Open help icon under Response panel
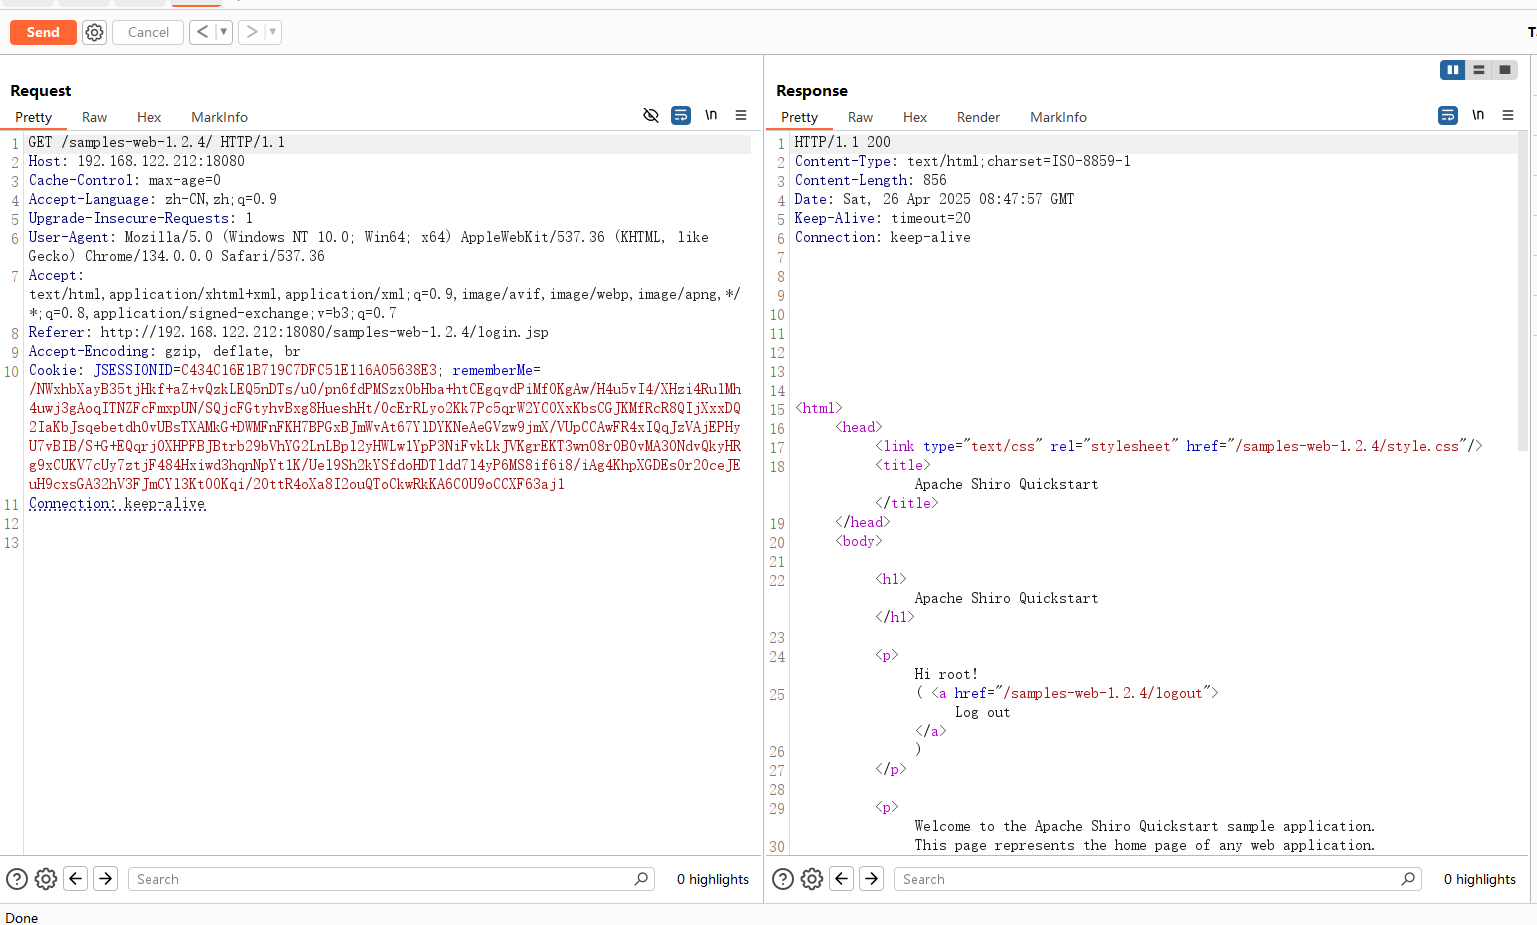Image resolution: width=1537 pixels, height=925 pixels. [783, 879]
